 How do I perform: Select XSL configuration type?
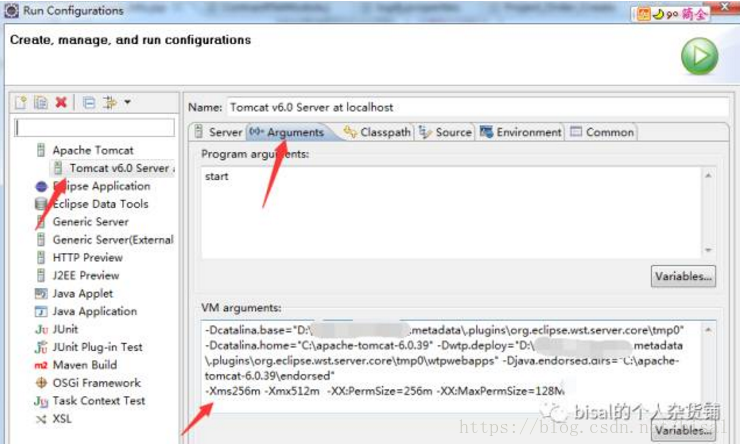coord(62,419)
